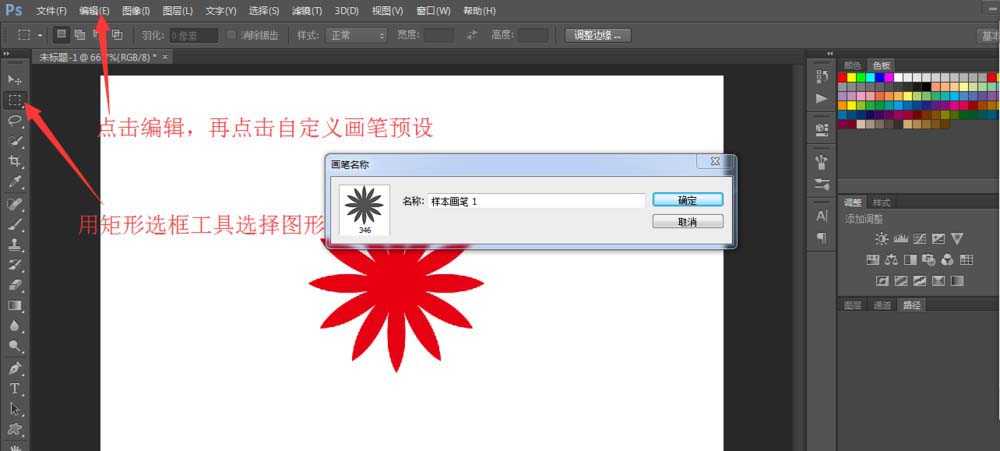Select the Eyedropper tool
The width and height of the screenshot is (1000, 451).
(15, 182)
